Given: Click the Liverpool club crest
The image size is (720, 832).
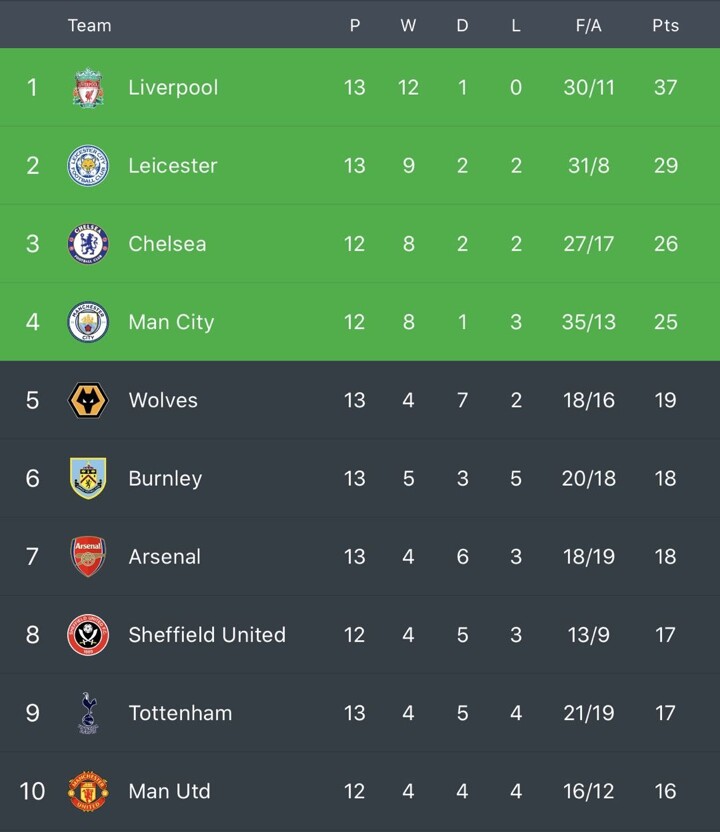Looking at the screenshot, I should click(88, 88).
